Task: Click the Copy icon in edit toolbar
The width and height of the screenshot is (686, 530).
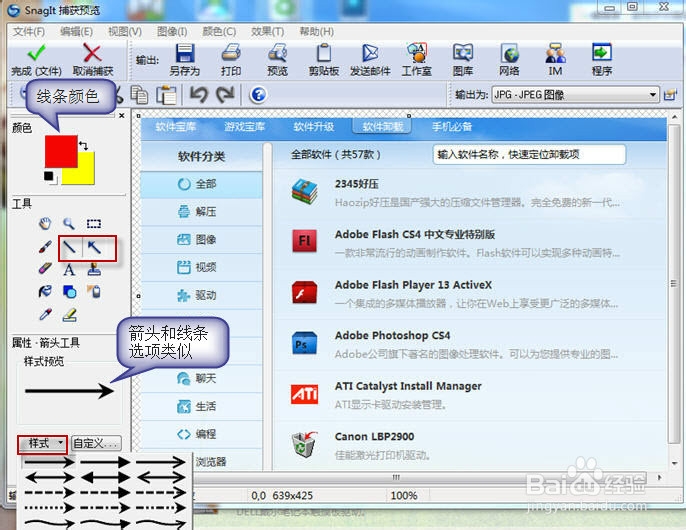Action: click(140, 95)
